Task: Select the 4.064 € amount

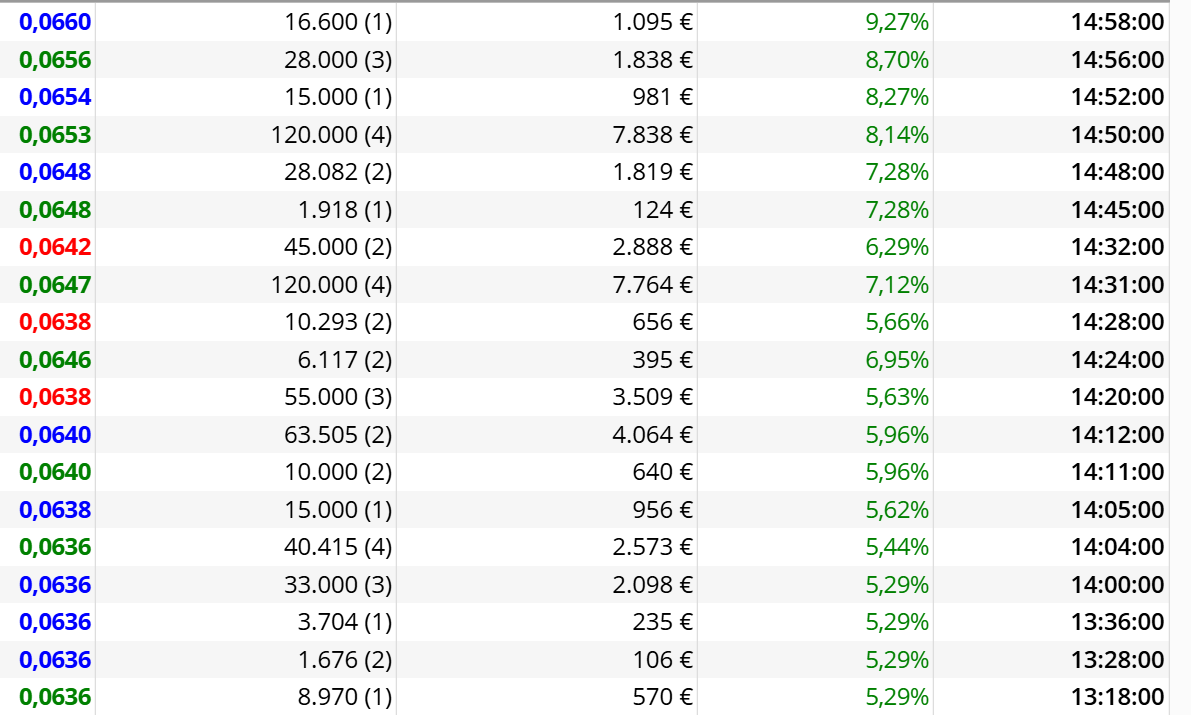Action: tap(652, 435)
